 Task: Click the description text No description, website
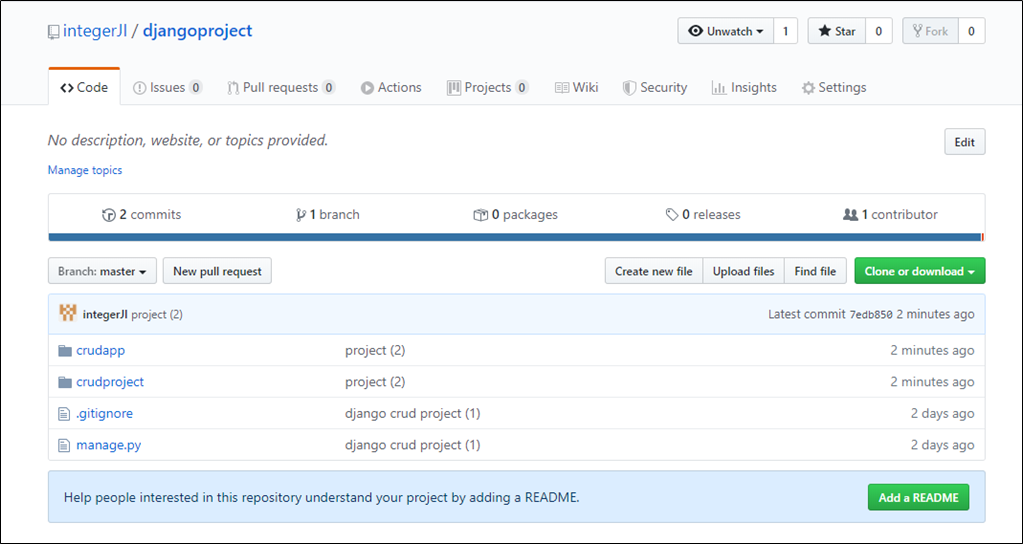[188, 140]
